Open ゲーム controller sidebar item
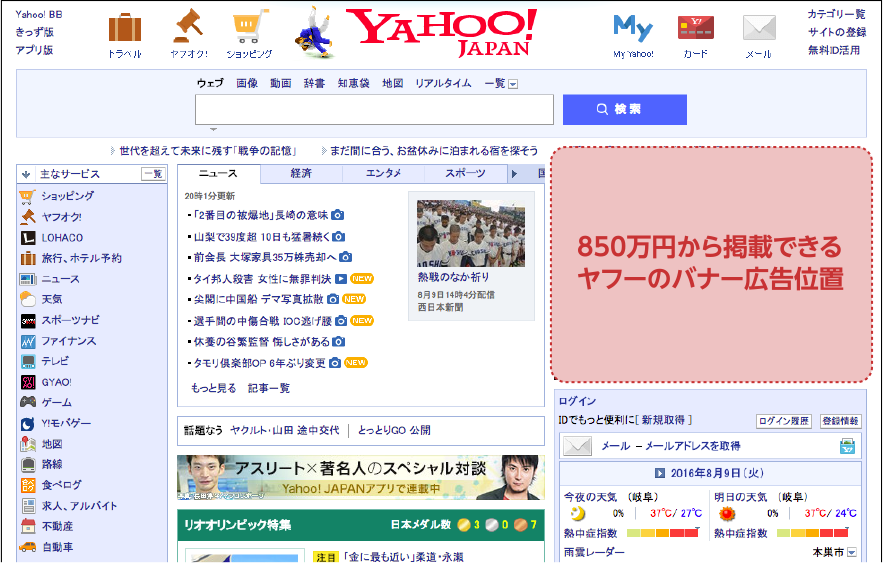 (x=56, y=403)
